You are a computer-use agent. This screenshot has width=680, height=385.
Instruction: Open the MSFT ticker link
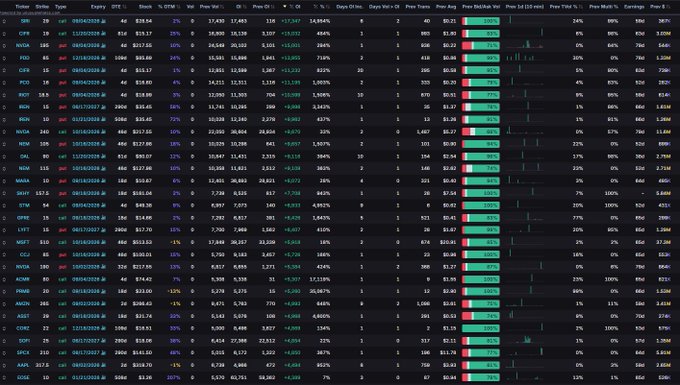tap(23, 242)
